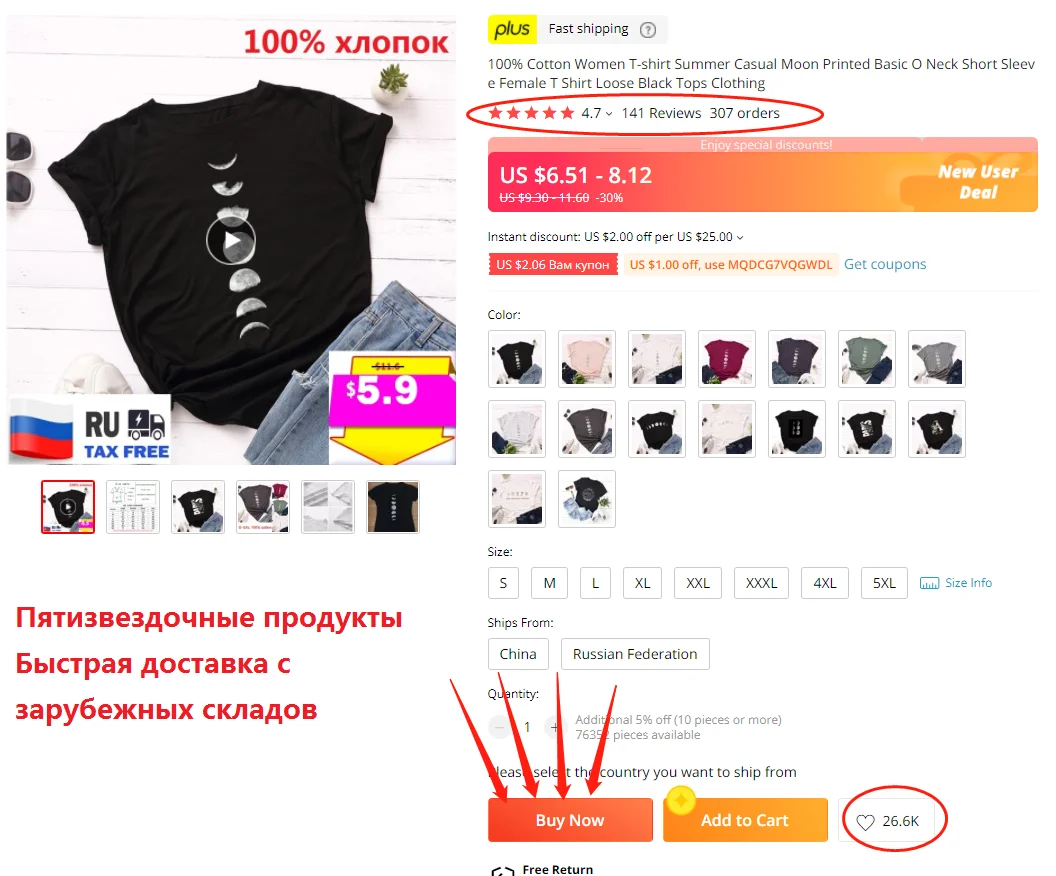Open the size chart thumbnail below main image
Image resolution: width=1056 pixels, height=876 pixels.
133,507
